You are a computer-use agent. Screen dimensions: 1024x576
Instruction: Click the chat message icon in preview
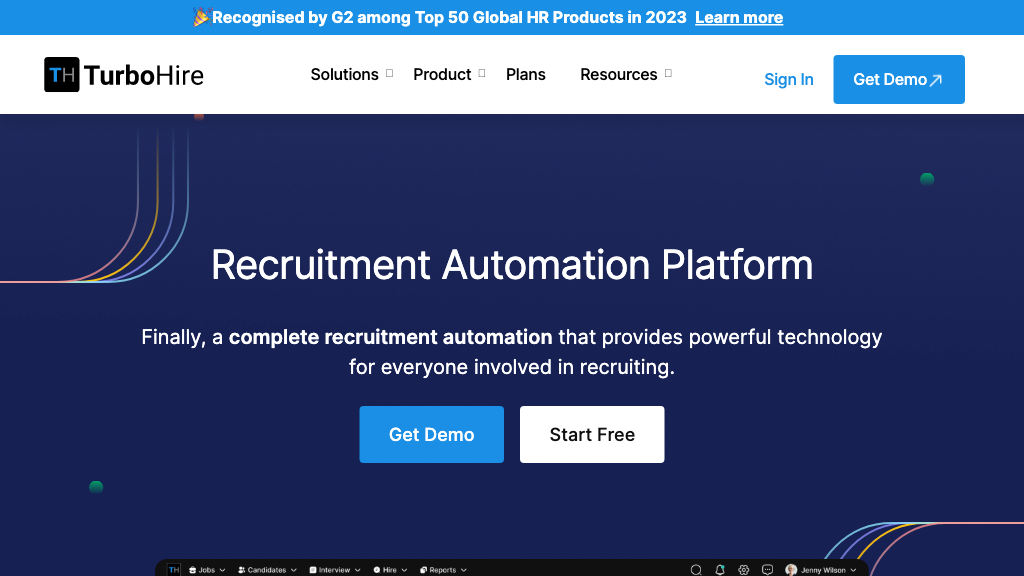click(x=767, y=570)
